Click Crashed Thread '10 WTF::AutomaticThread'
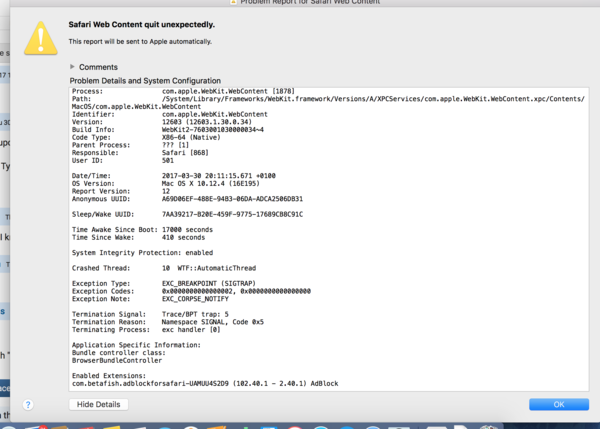The width and height of the screenshot is (600, 429). pyautogui.click(x=209, y=268)
